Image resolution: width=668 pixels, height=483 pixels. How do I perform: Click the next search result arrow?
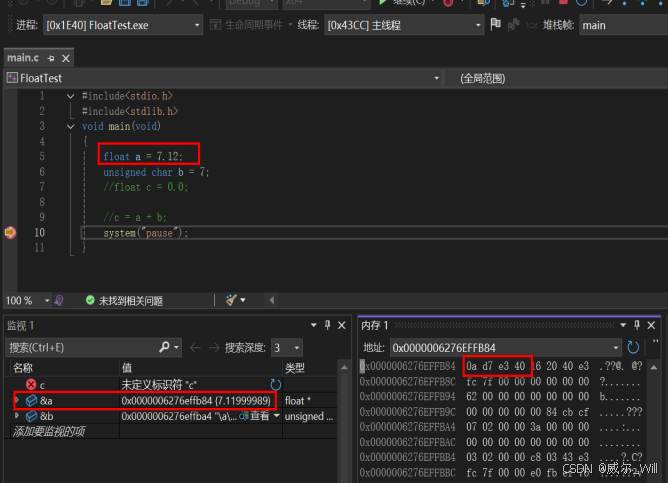(x=214, y=348)
